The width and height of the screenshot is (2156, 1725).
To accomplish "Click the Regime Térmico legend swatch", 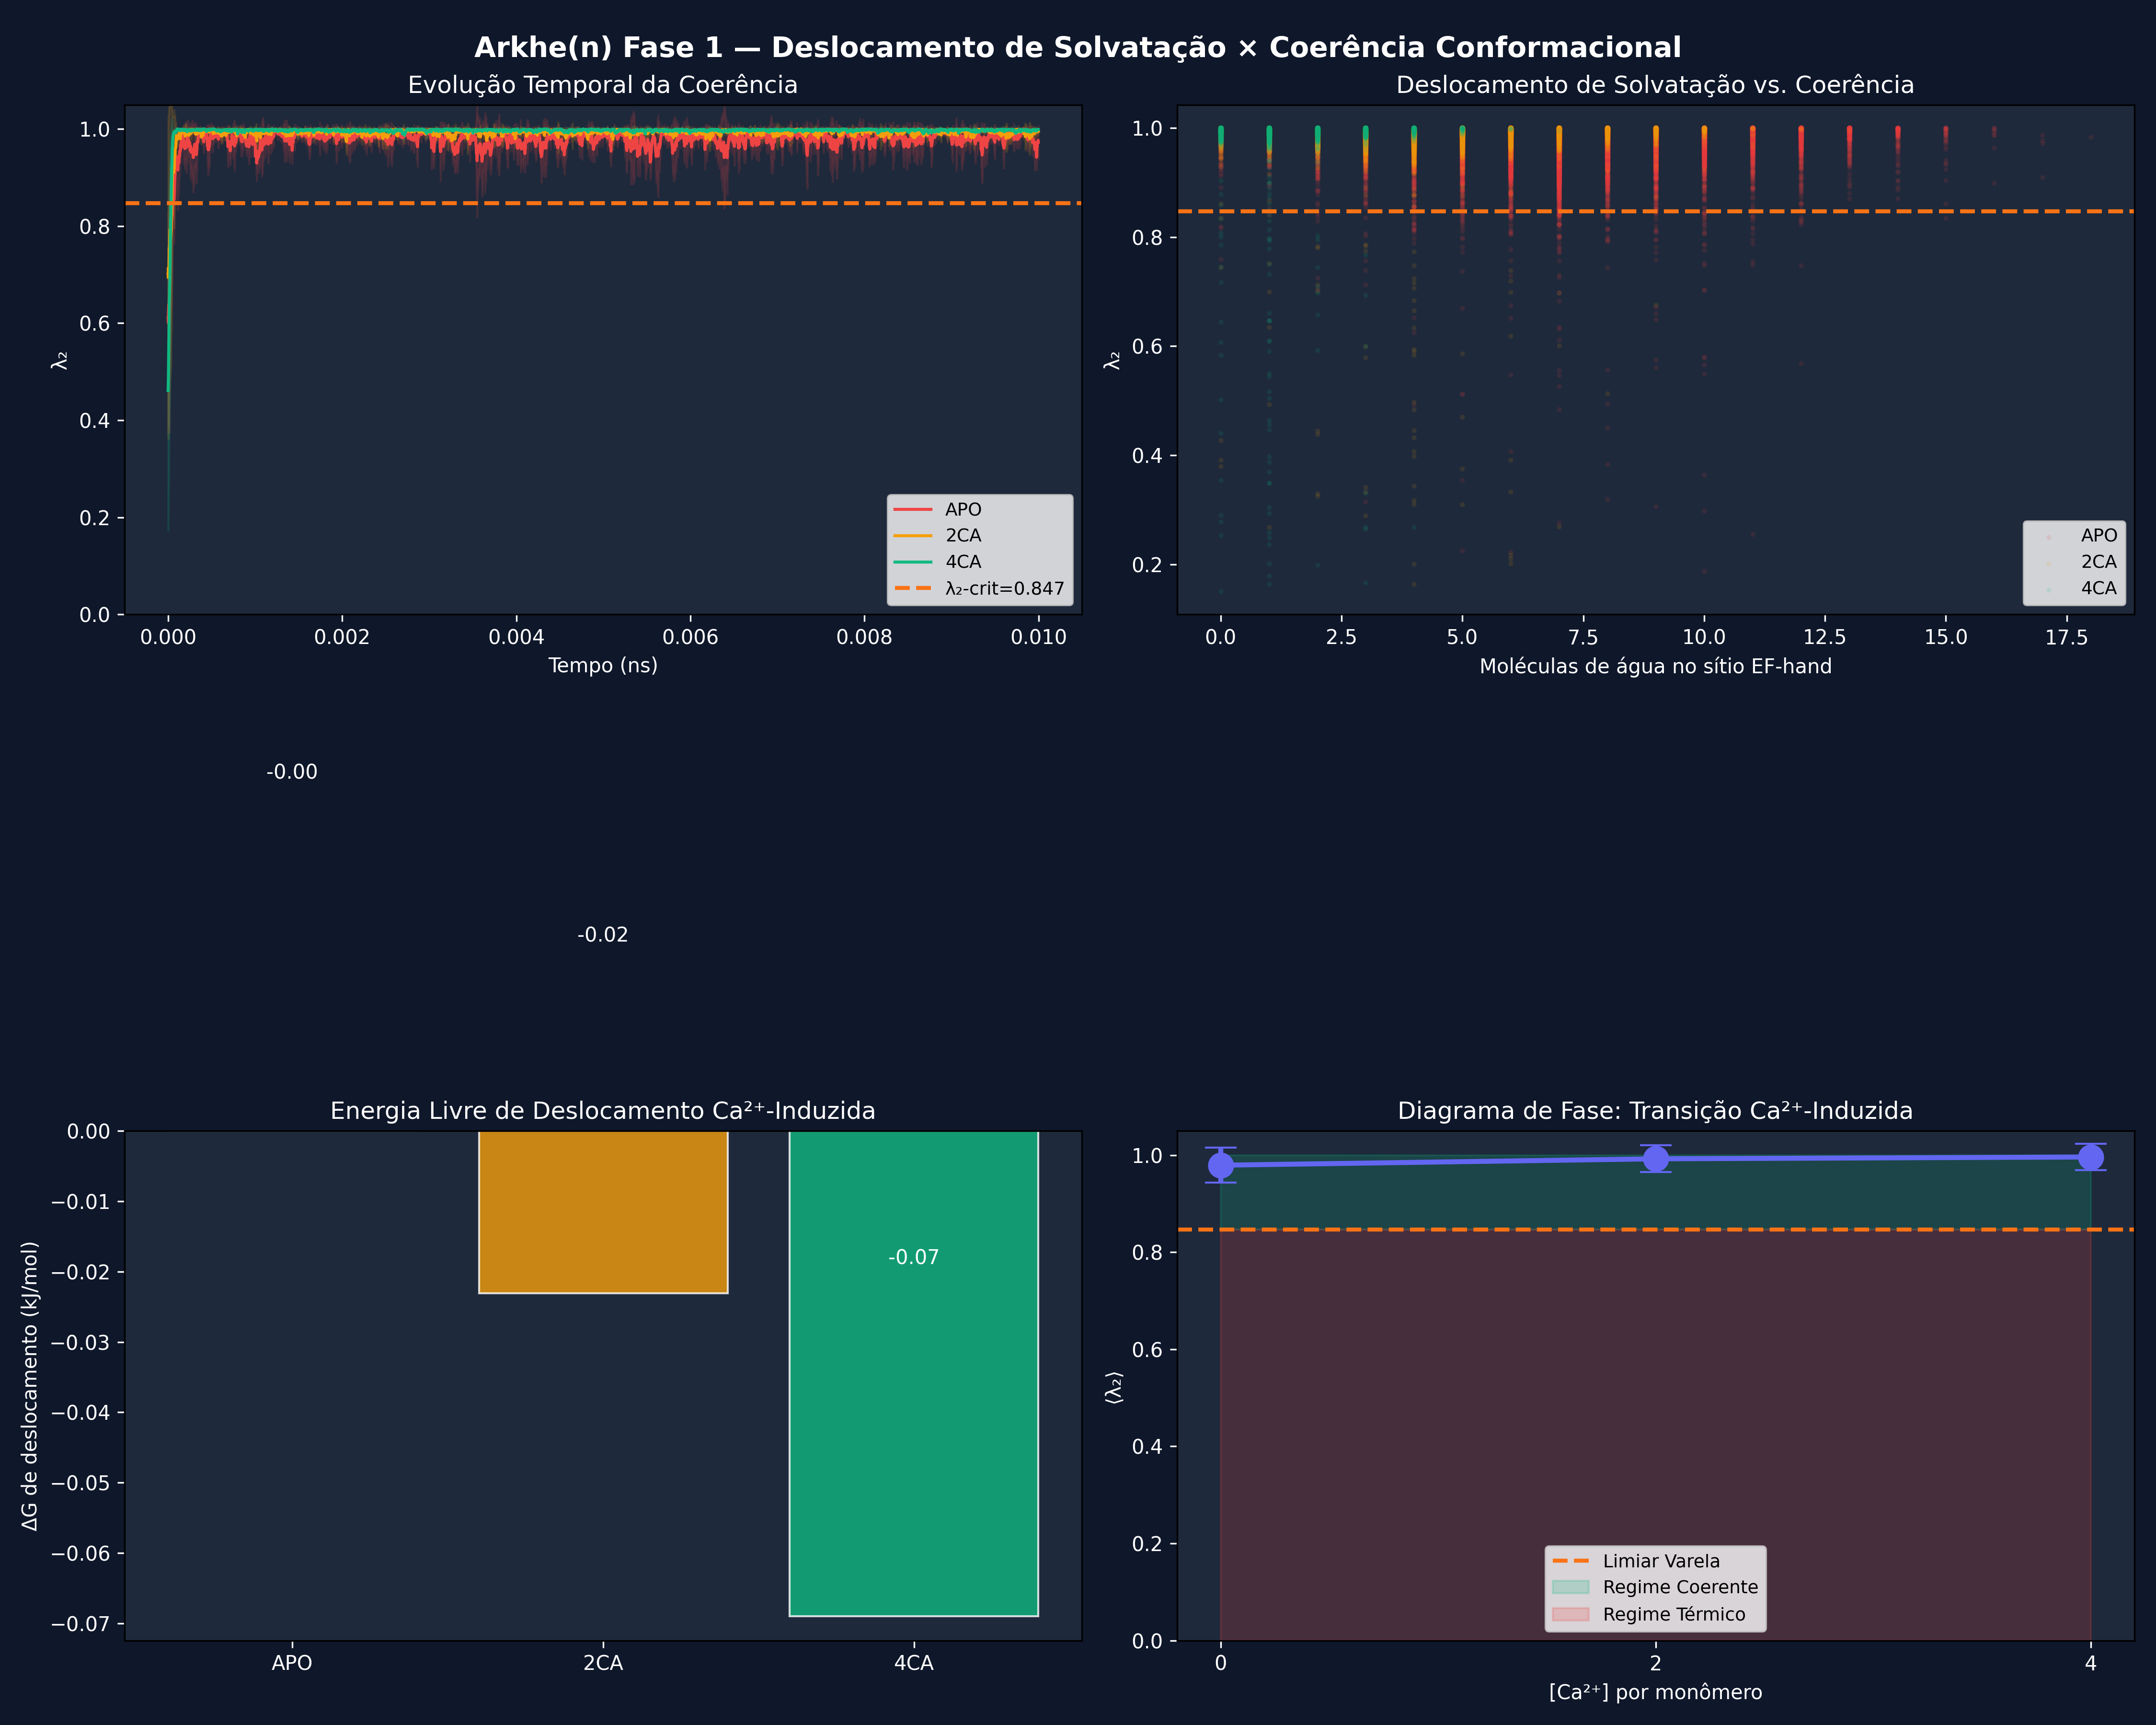I will coord(1570,1614).
